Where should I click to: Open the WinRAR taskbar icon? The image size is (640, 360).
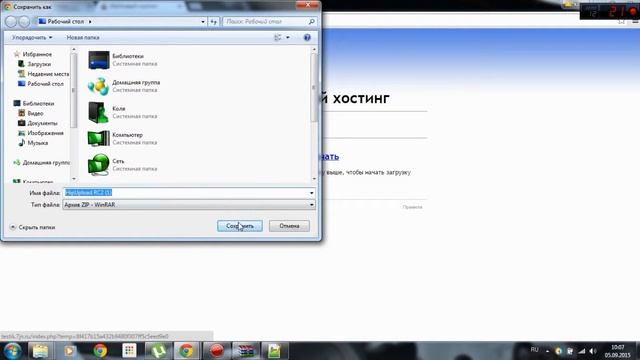click(246, 351)
